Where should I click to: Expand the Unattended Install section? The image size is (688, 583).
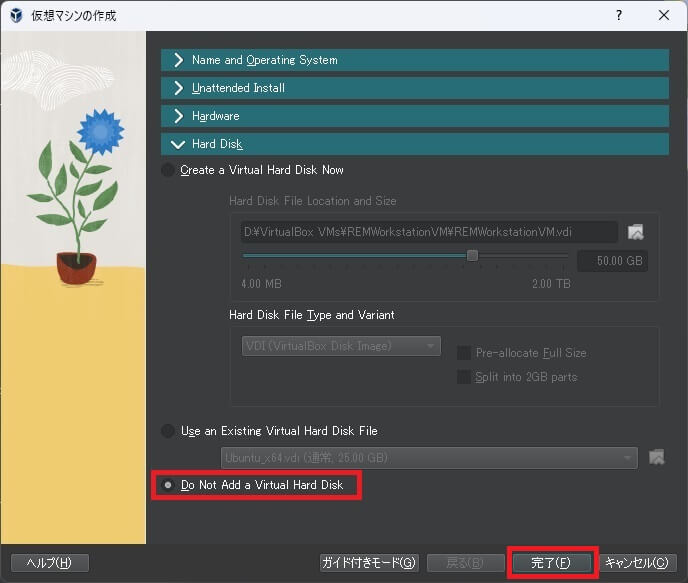pyautogui.click(x=415, y=88)
